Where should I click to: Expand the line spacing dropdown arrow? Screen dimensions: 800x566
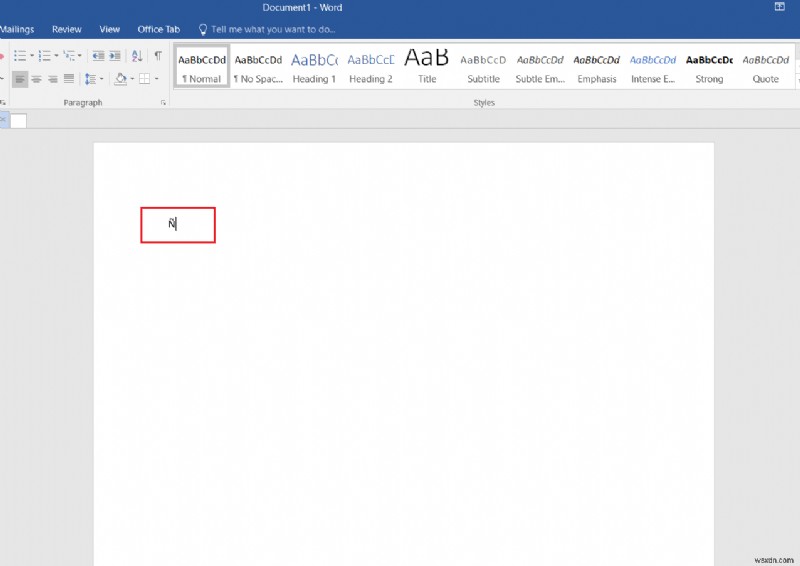(x=102, y=79)
